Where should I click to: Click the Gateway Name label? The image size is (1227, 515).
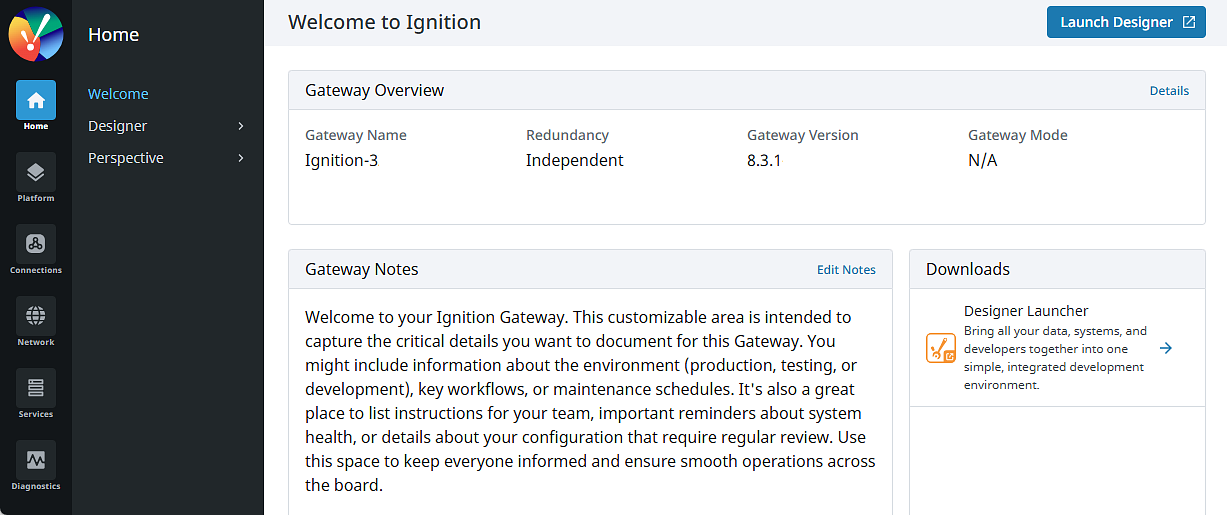[x=355, y=135]
